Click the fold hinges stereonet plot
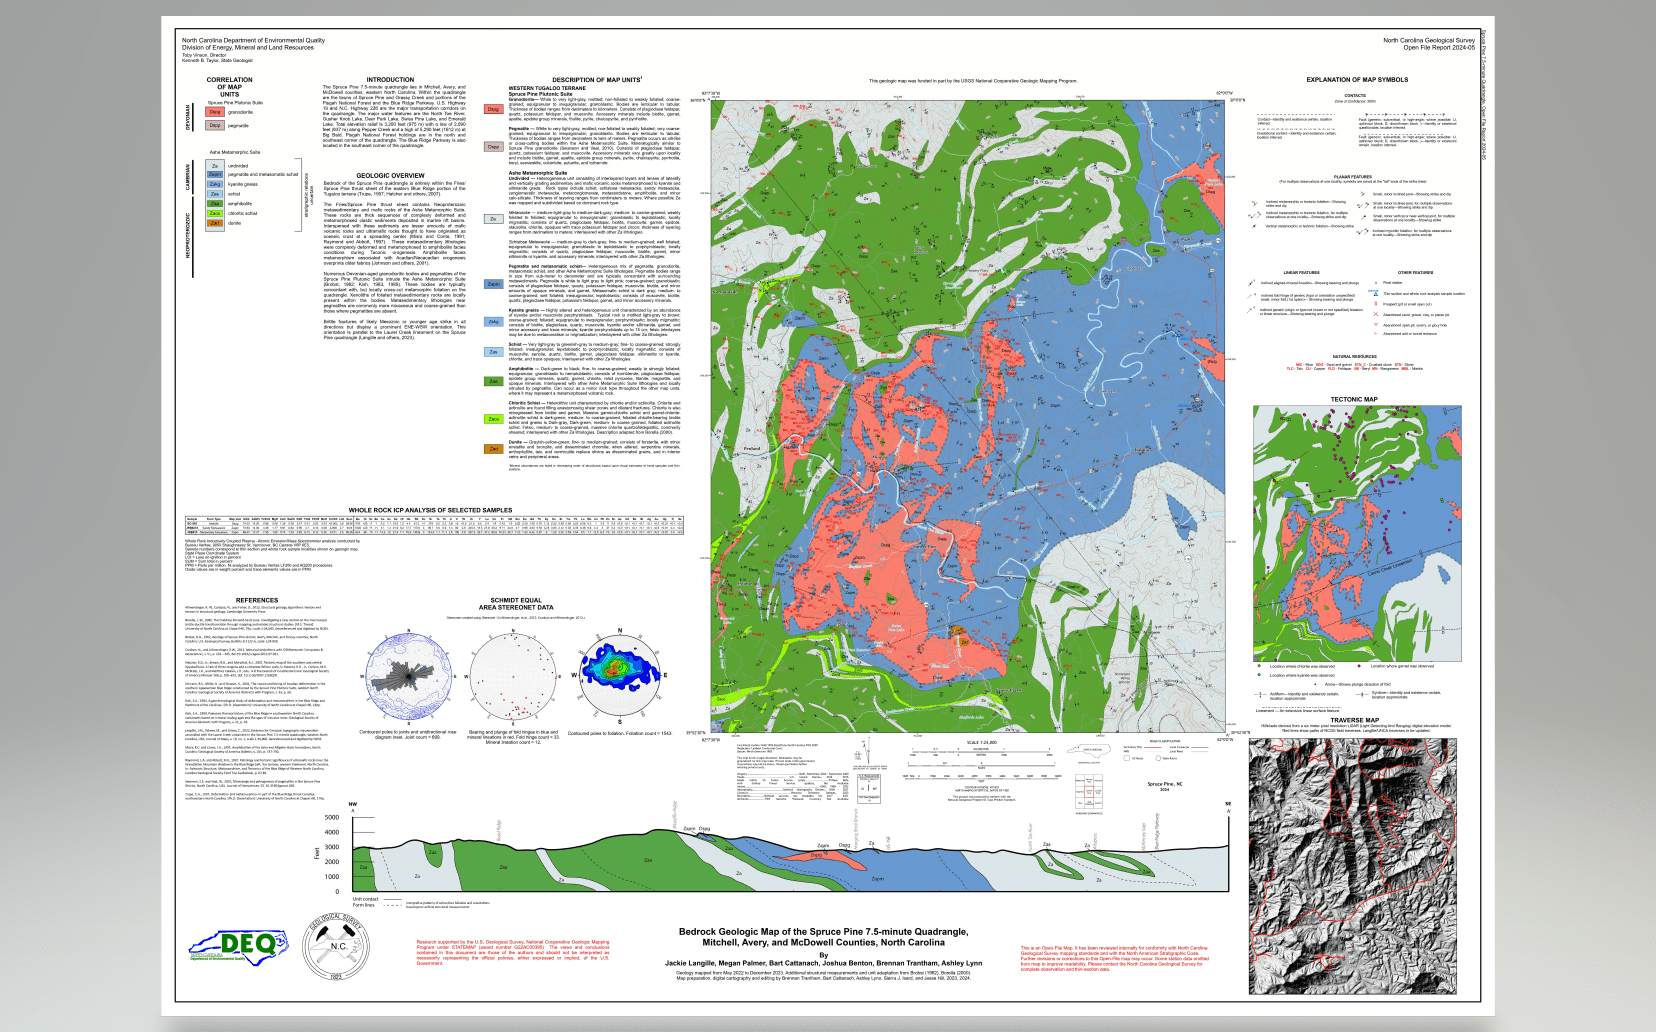Image resolution: width=1656 pixels, height=1032 pixels. [x=512, y=677]
